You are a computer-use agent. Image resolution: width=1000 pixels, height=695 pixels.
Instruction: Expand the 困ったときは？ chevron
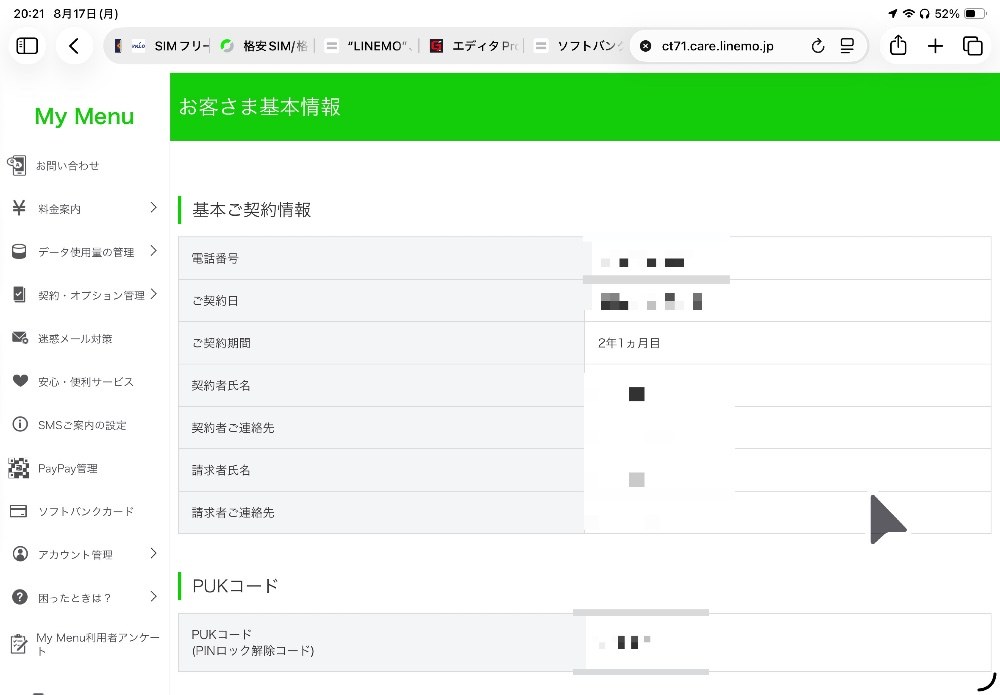153,596
